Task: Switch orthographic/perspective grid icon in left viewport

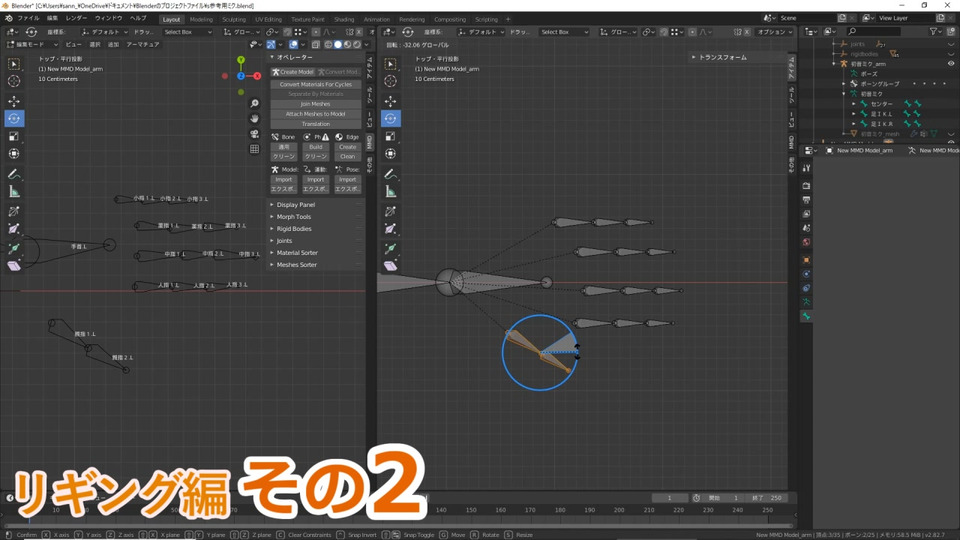Action: [x=254, y=149]
